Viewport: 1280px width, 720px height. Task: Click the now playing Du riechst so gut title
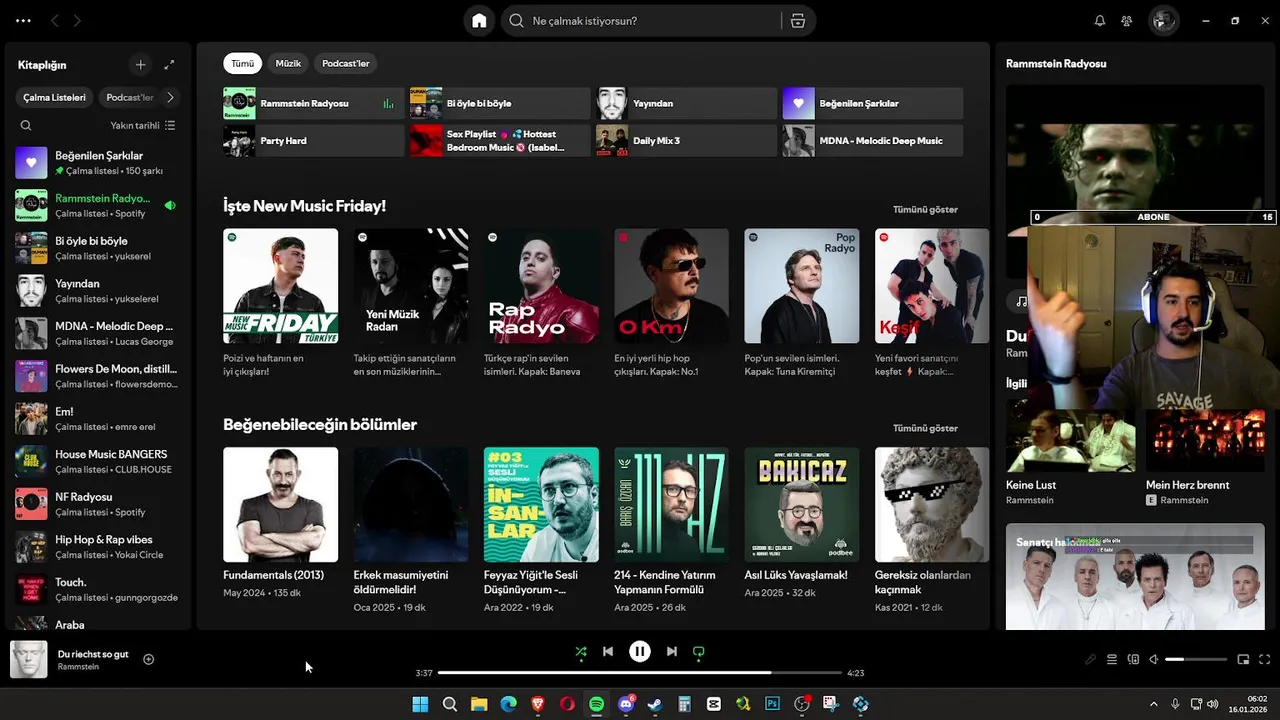click(93, 654)
